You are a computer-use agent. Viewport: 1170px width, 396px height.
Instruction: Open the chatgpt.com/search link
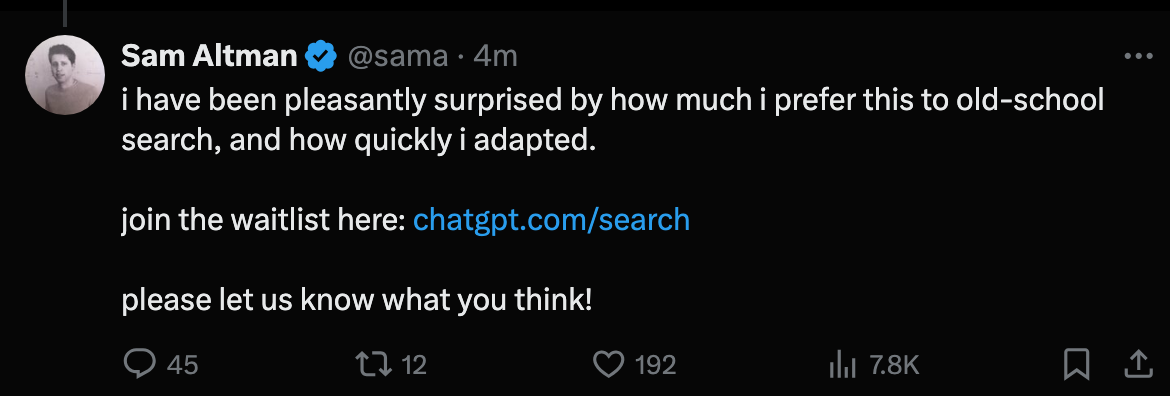pos(551,220)
